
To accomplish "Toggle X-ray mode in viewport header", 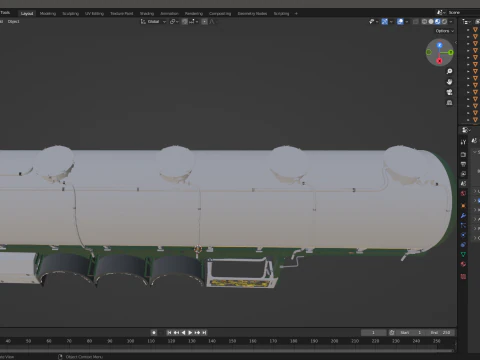I will click(x=415, y=22).
